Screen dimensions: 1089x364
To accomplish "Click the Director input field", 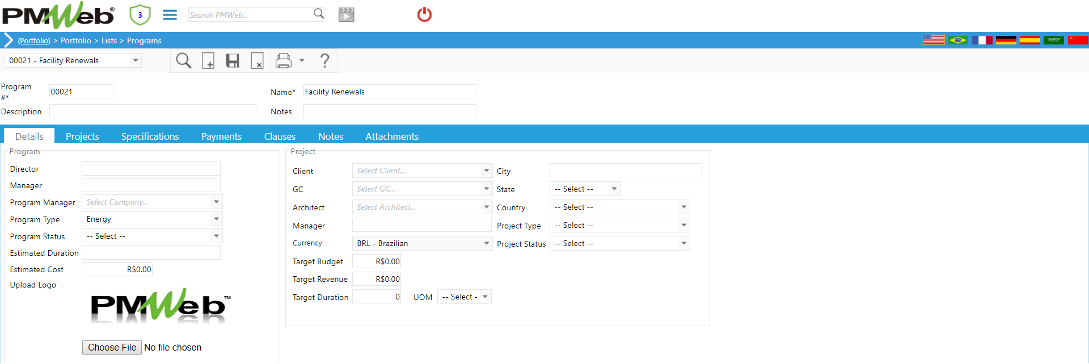I will point(151,169).
